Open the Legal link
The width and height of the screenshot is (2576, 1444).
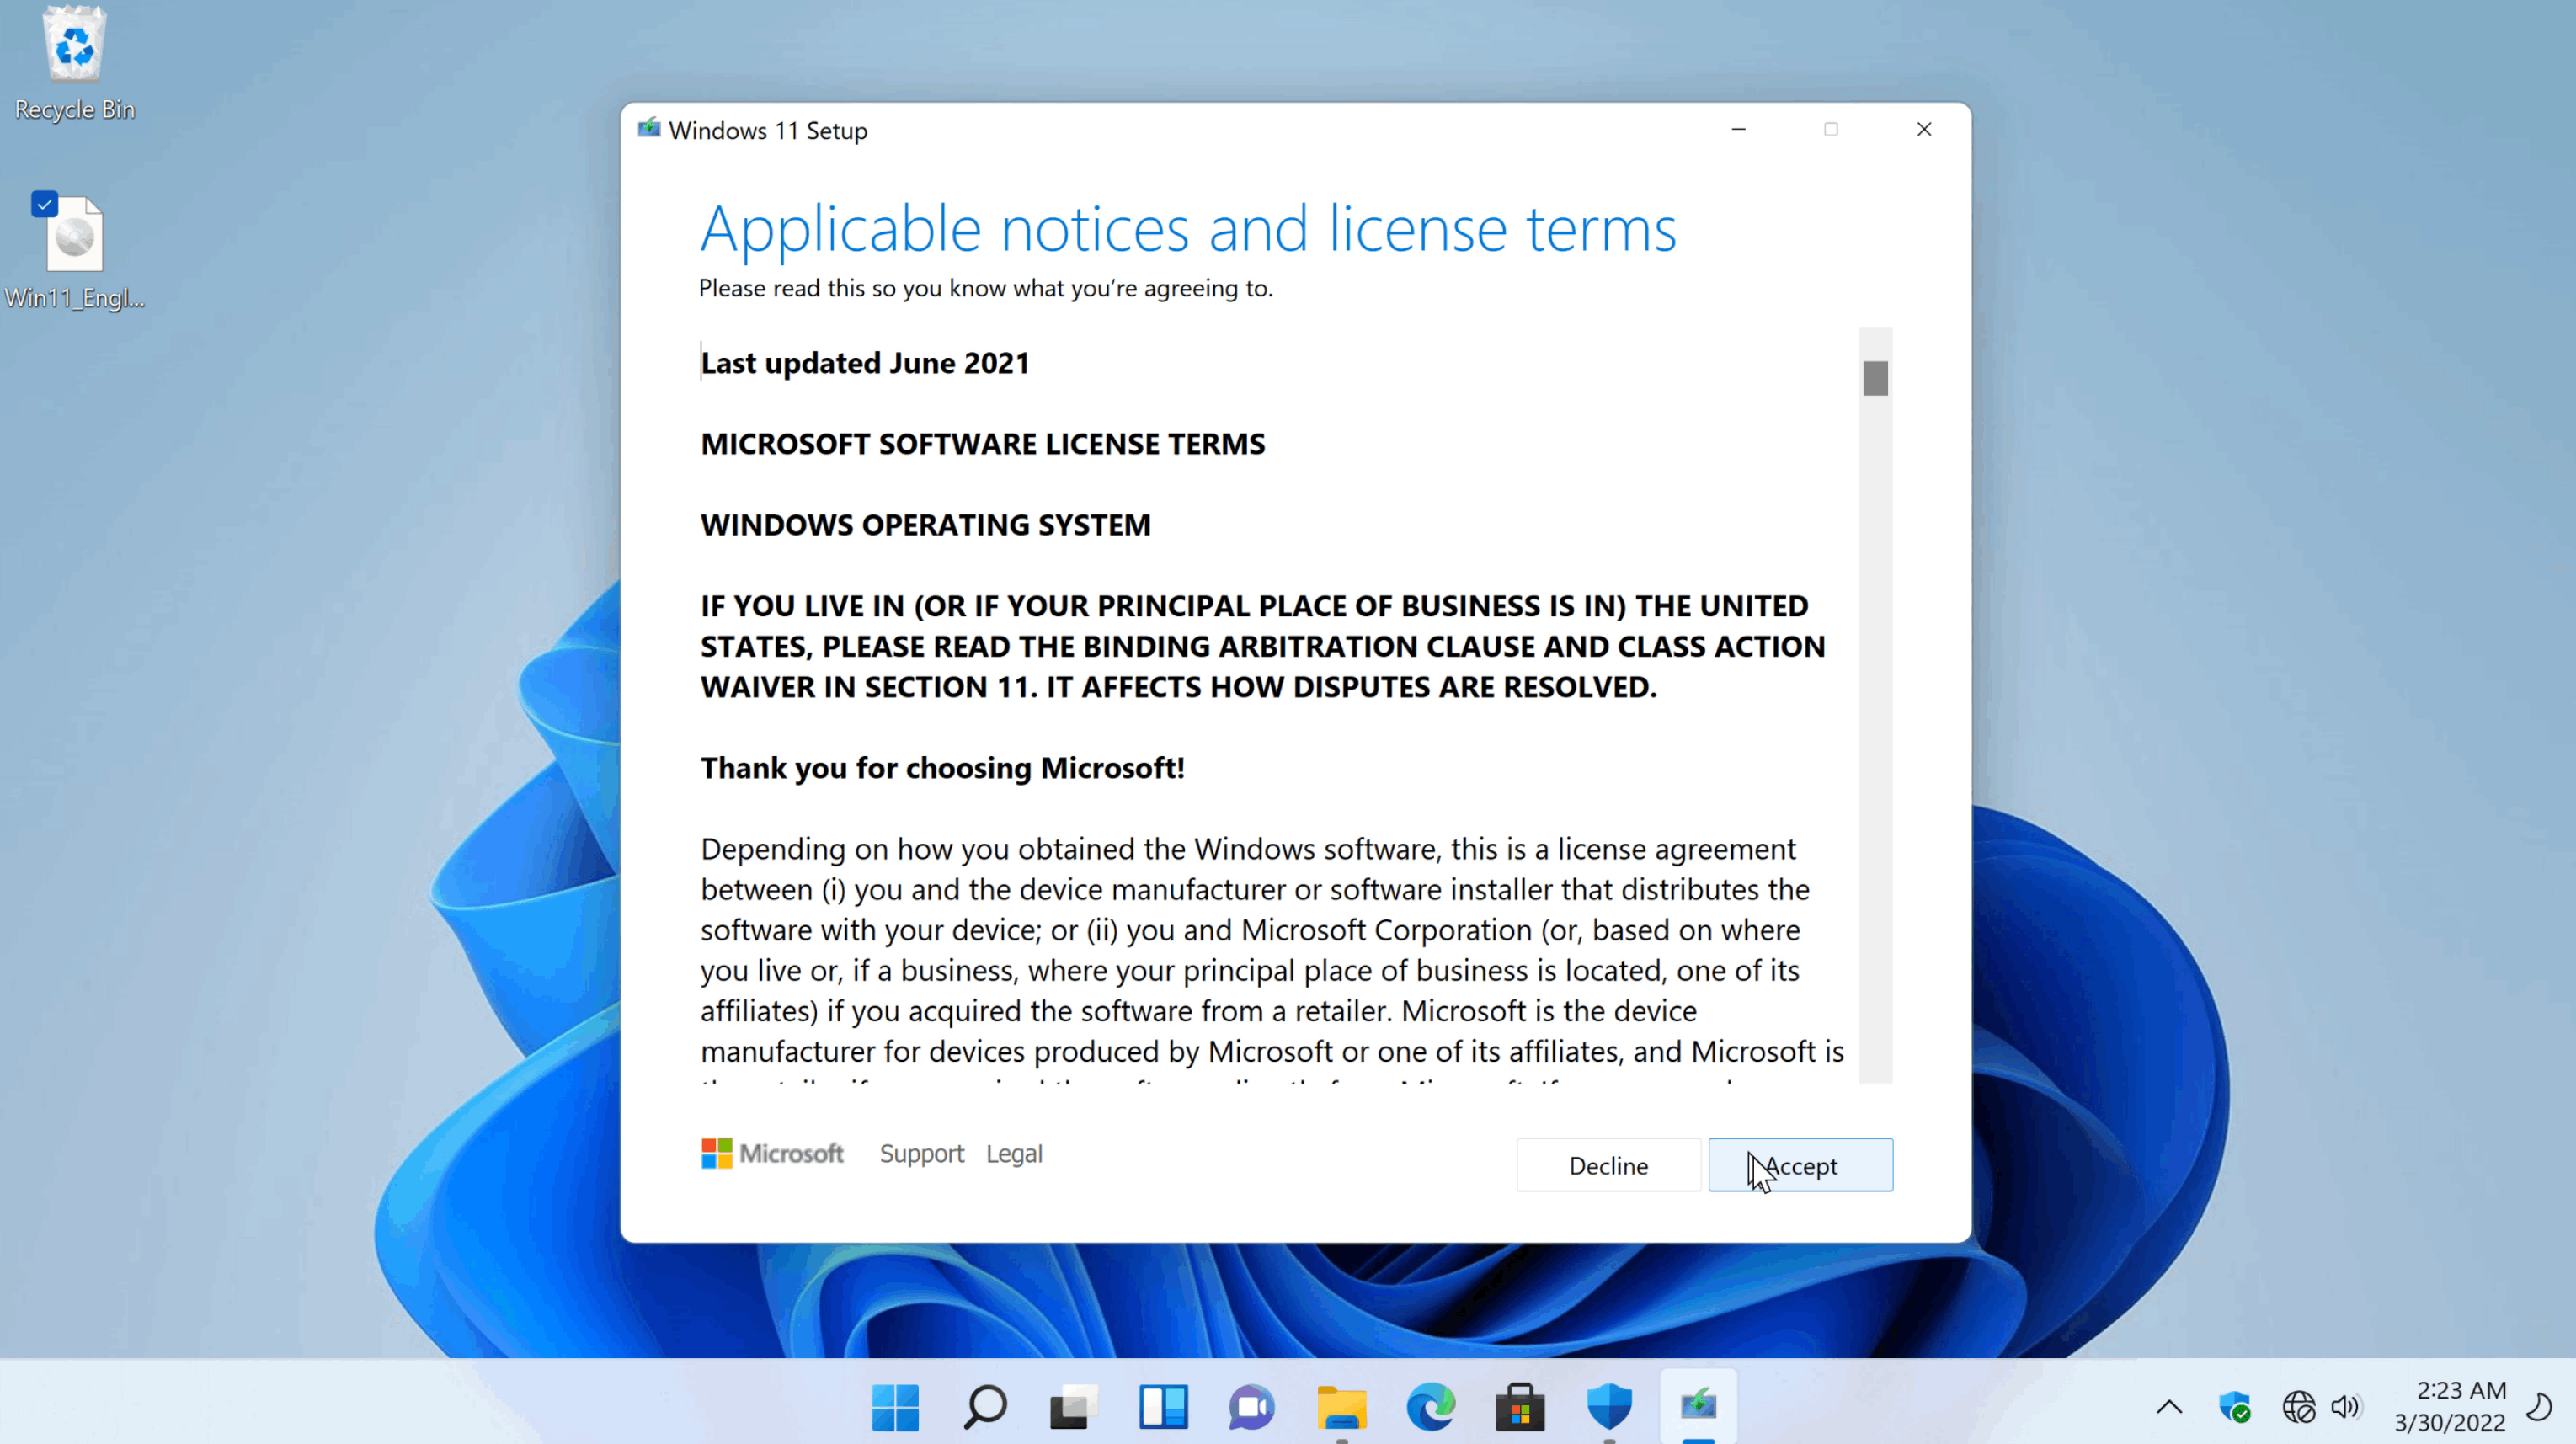pyautogui.click(x=1014, y=1152)
